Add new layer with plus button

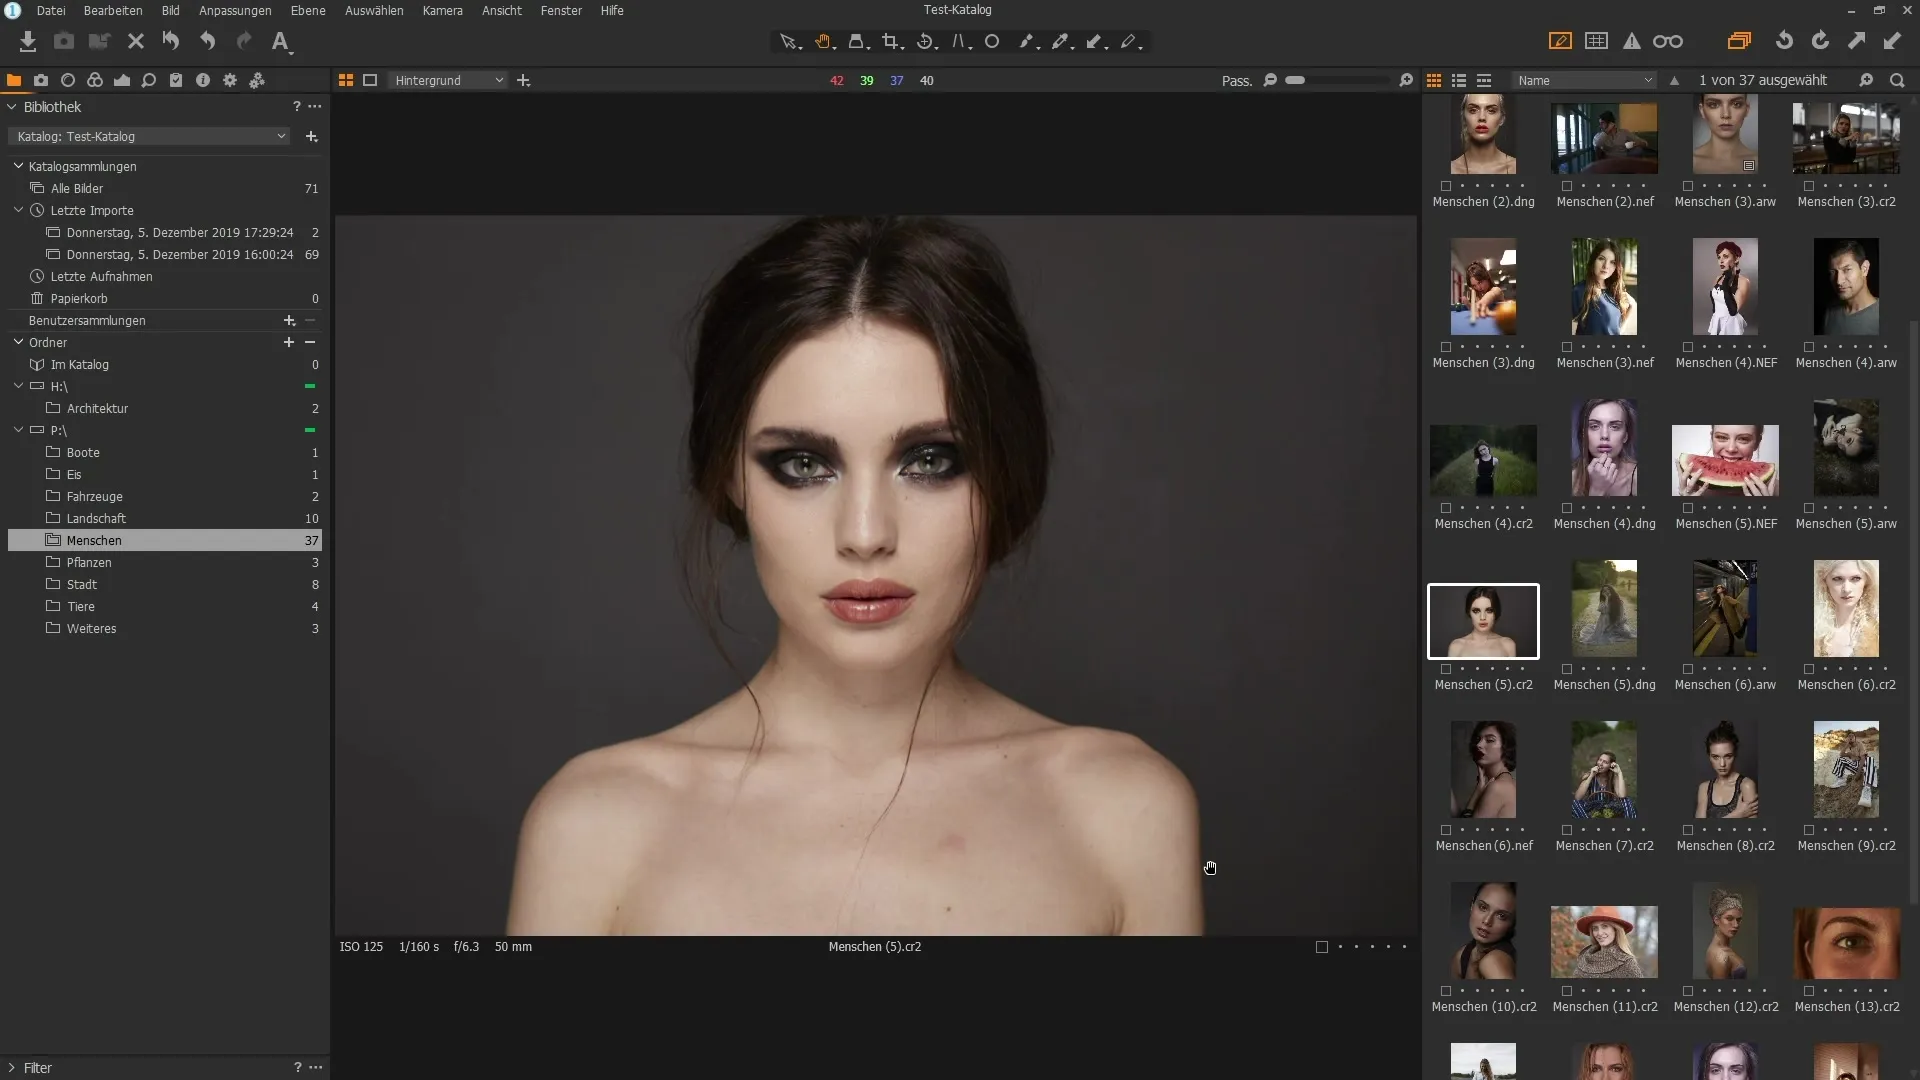tap(523, 80)
